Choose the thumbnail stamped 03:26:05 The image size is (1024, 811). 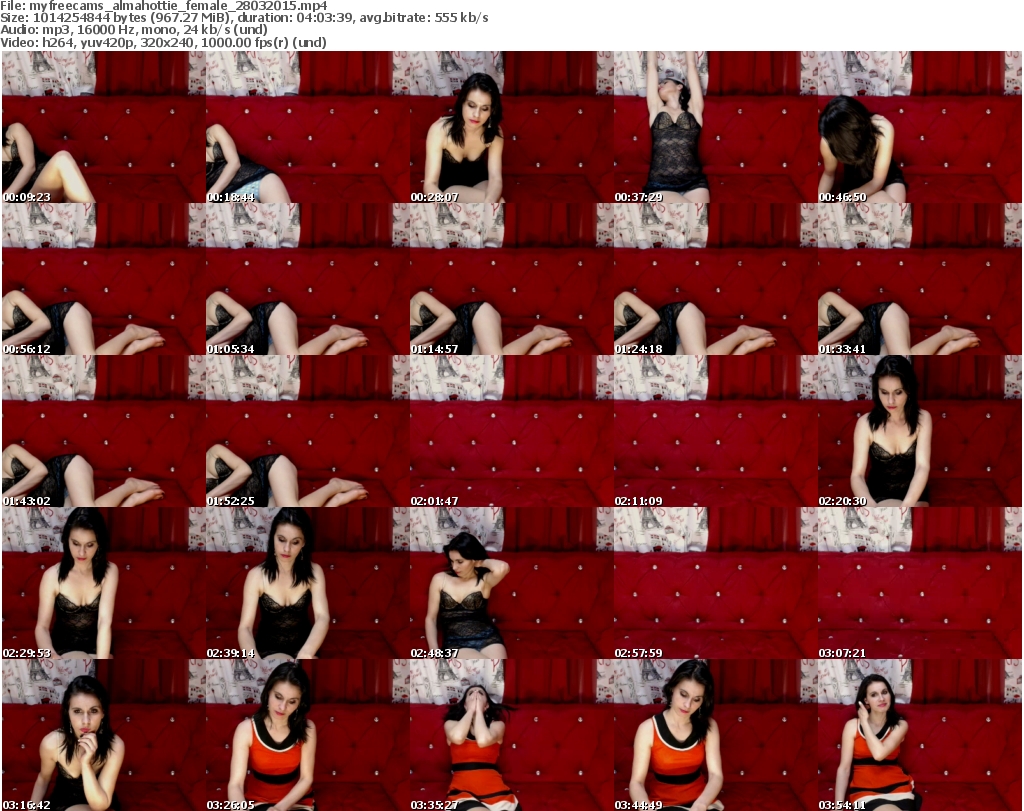(308, 735)
